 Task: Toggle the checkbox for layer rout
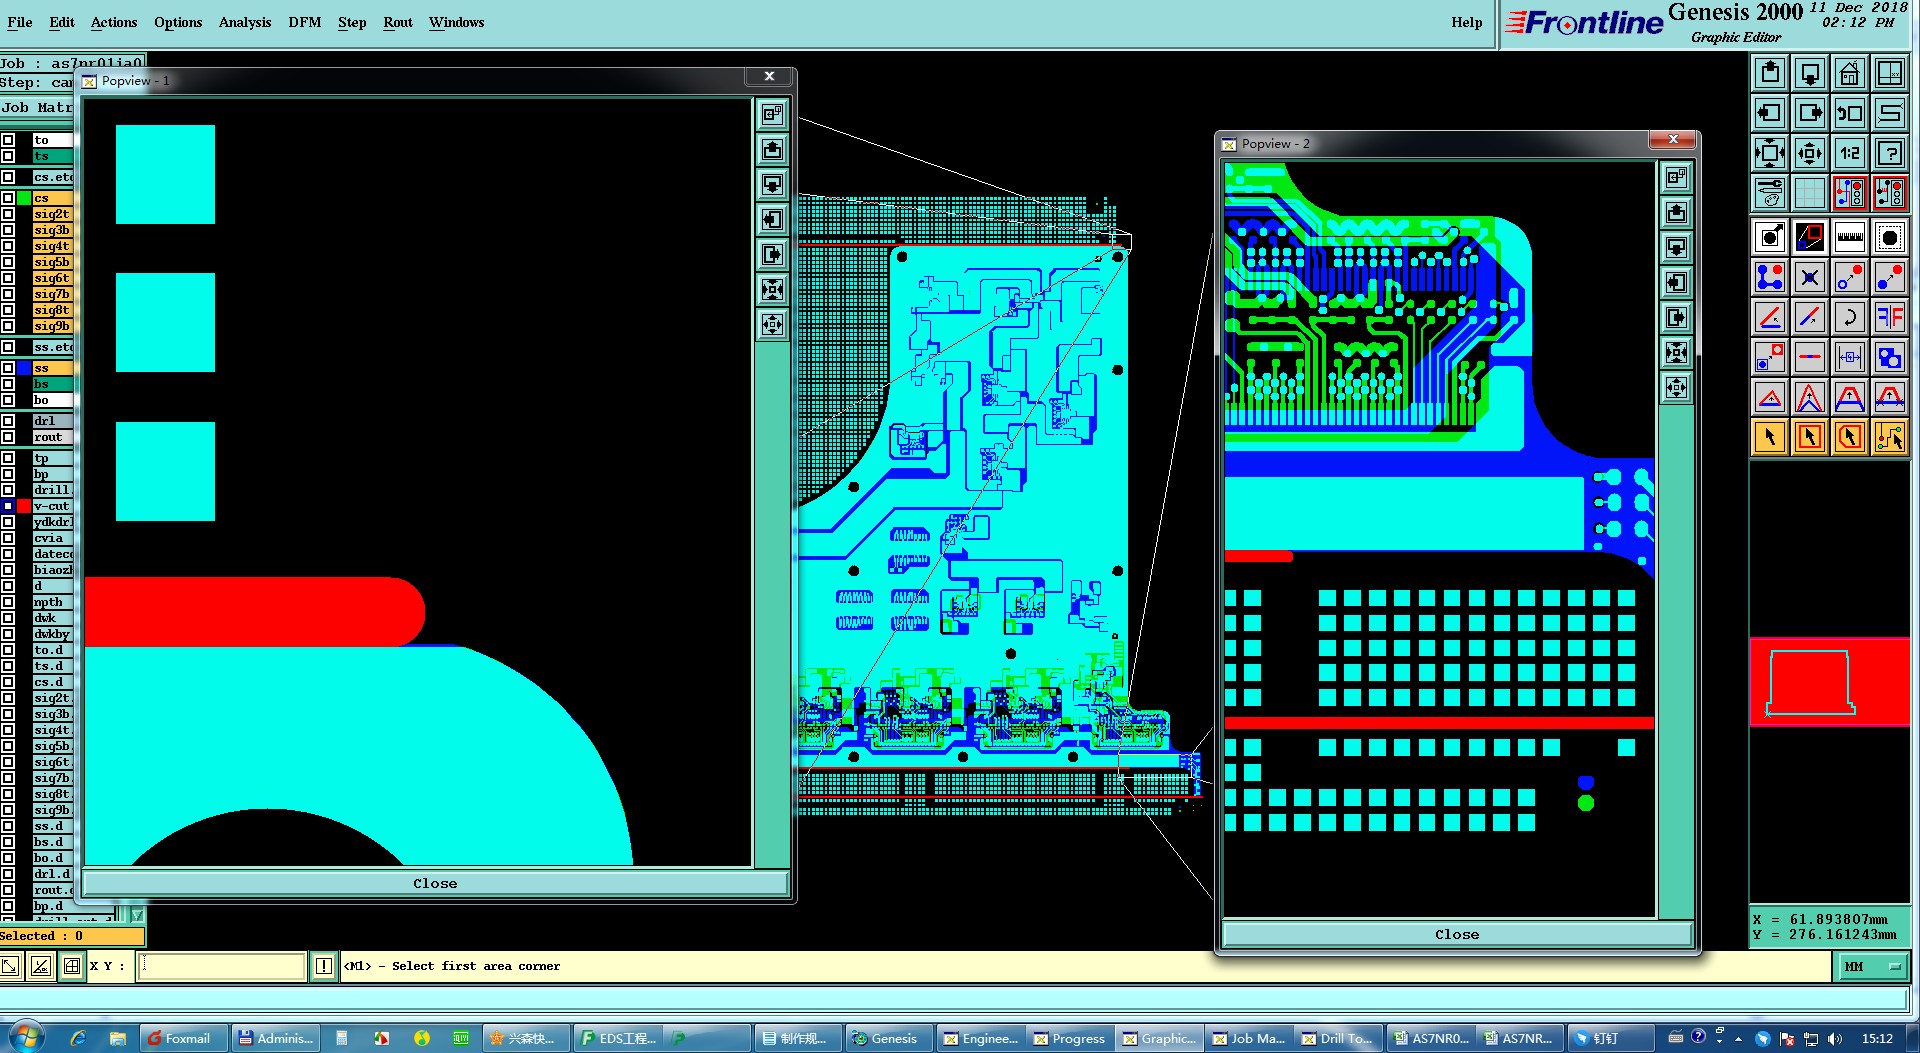8,437
